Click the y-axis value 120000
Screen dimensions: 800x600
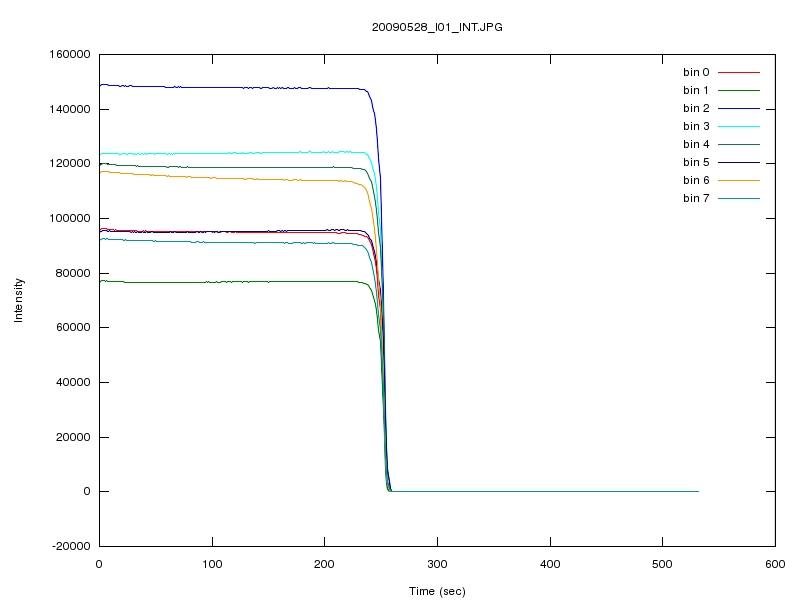pyautogui.click(x=70, y=163)
